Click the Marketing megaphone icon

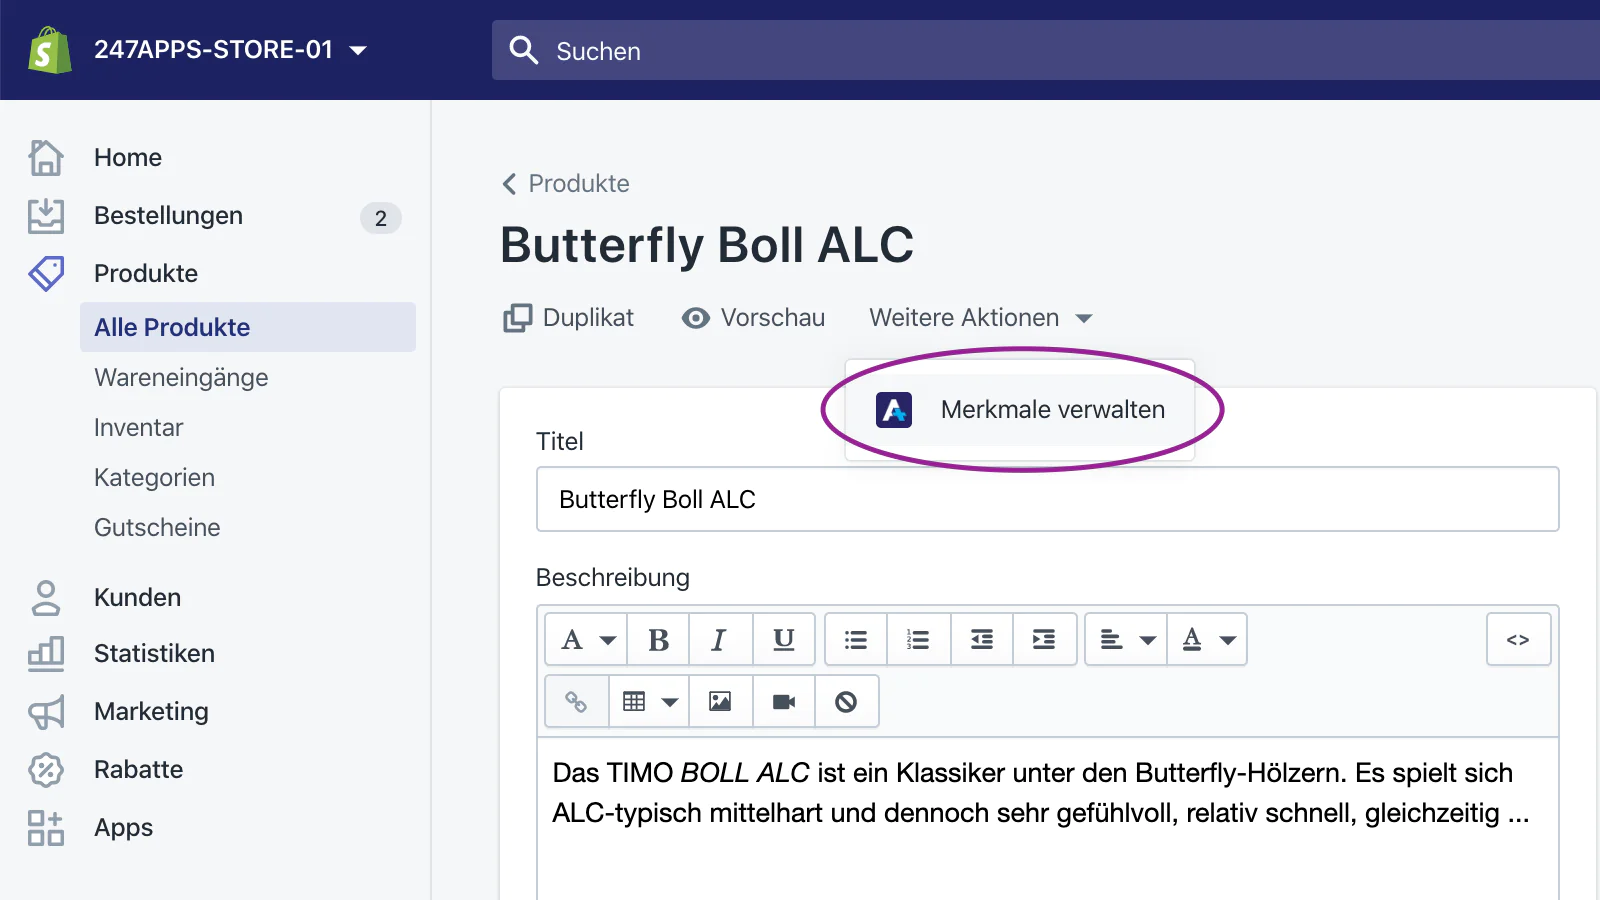(x=46, y=712)
